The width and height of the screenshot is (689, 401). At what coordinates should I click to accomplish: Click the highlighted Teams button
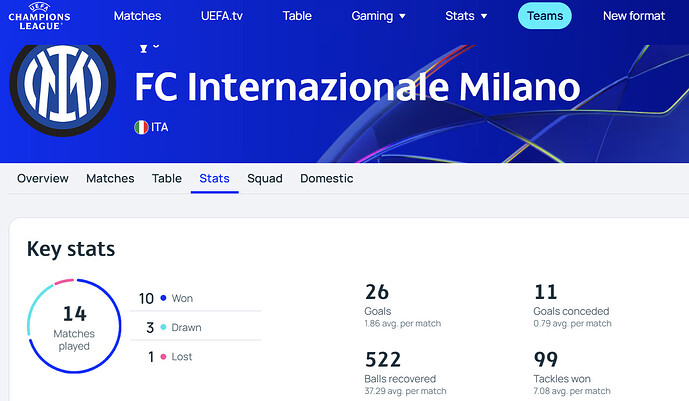coord(545,16)
